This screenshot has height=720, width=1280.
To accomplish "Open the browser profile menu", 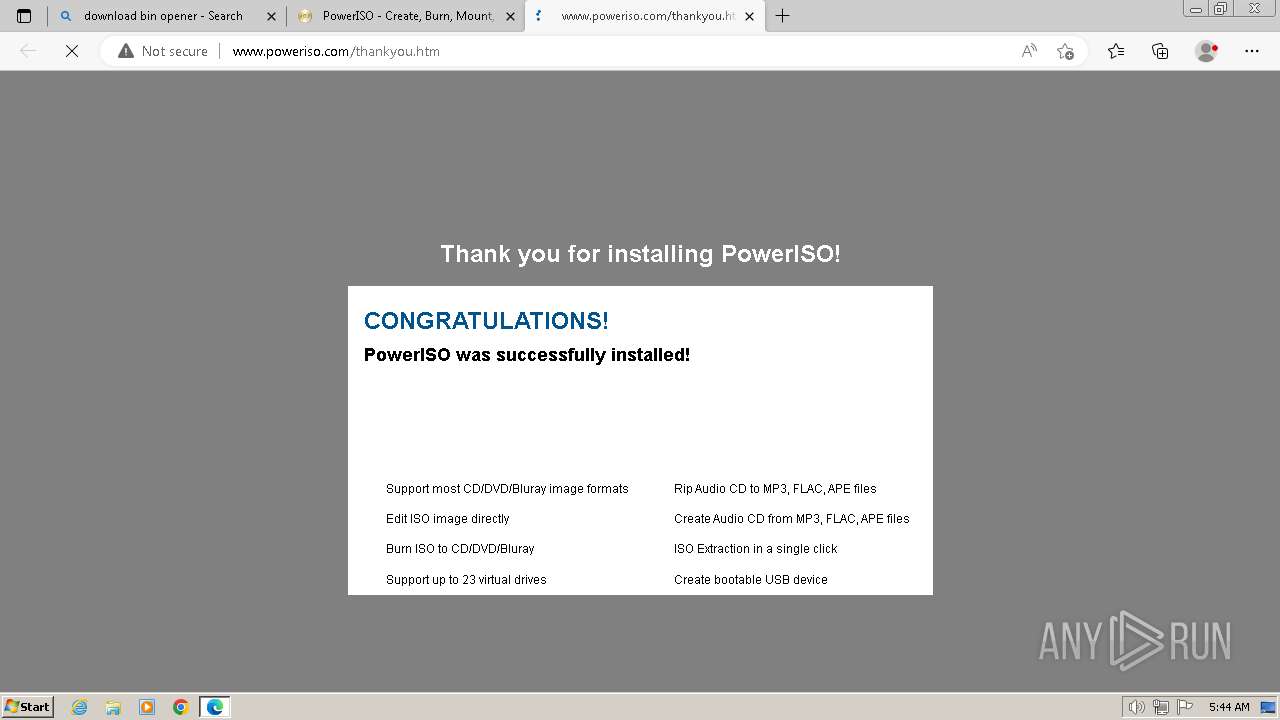I will [x=1206, y=51].
